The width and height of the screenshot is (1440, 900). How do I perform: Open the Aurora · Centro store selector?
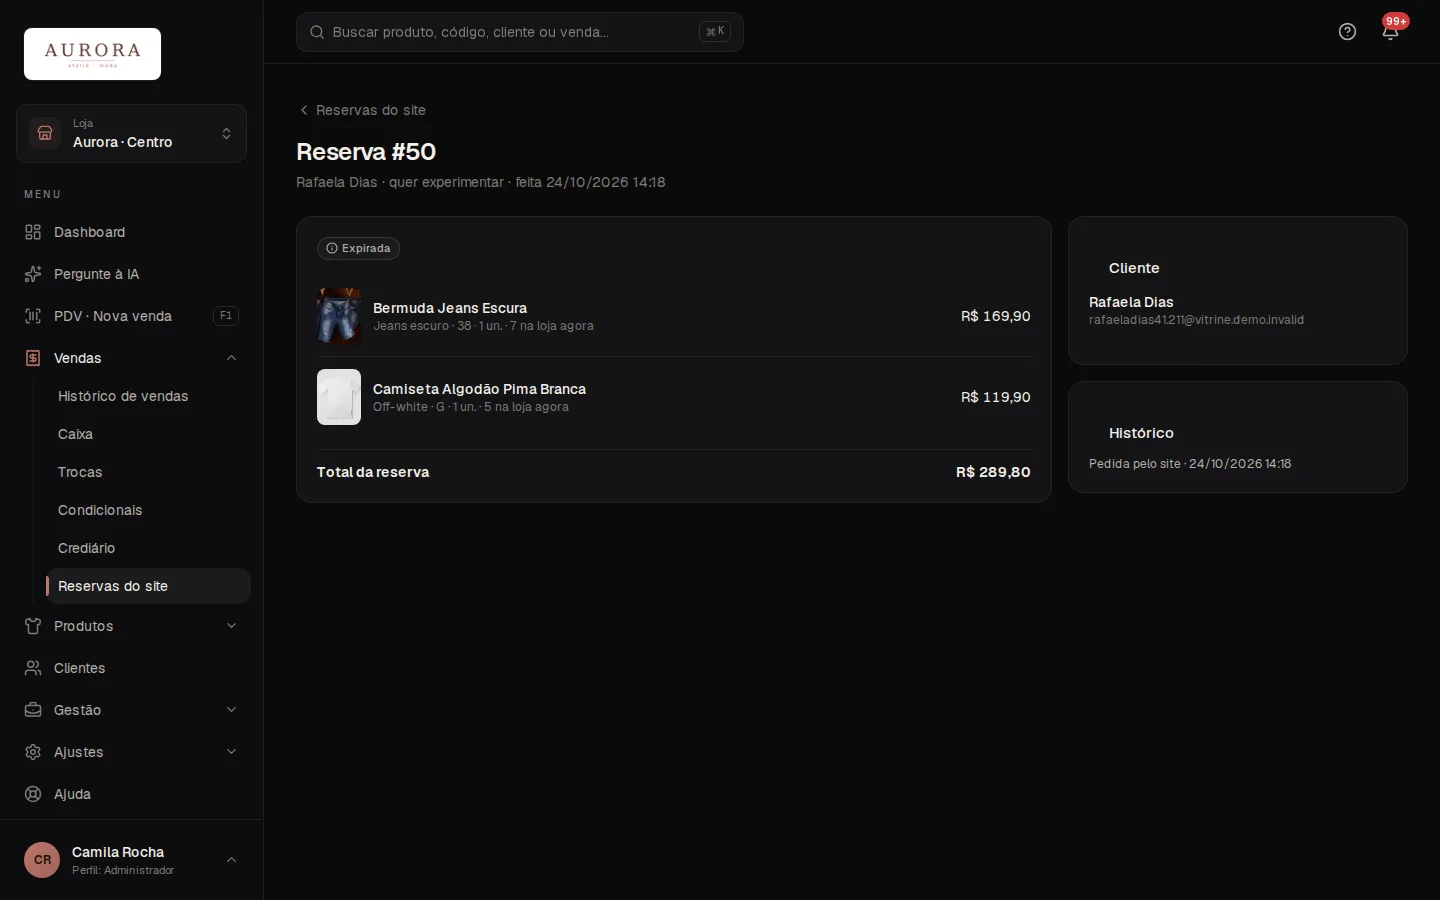[x=131, y=133]
